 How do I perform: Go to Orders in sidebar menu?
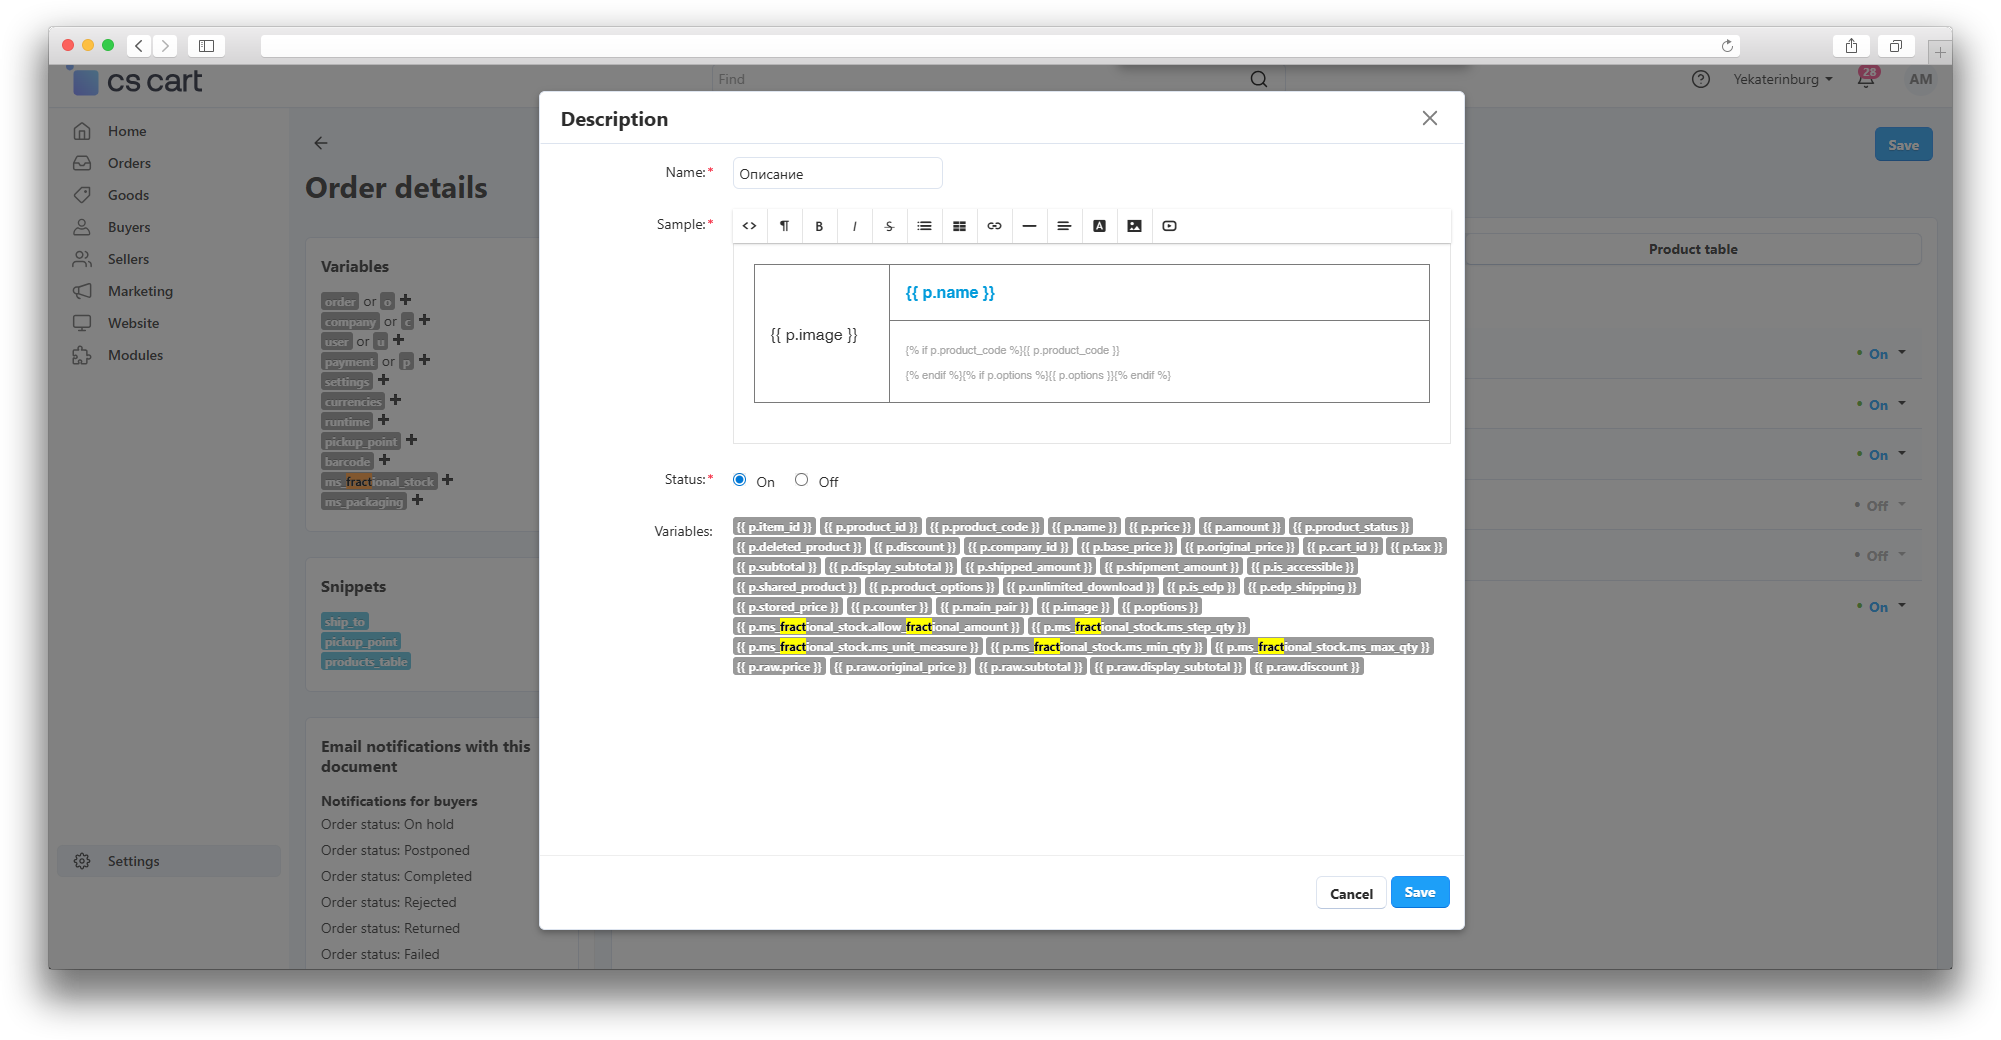[129, 163]
